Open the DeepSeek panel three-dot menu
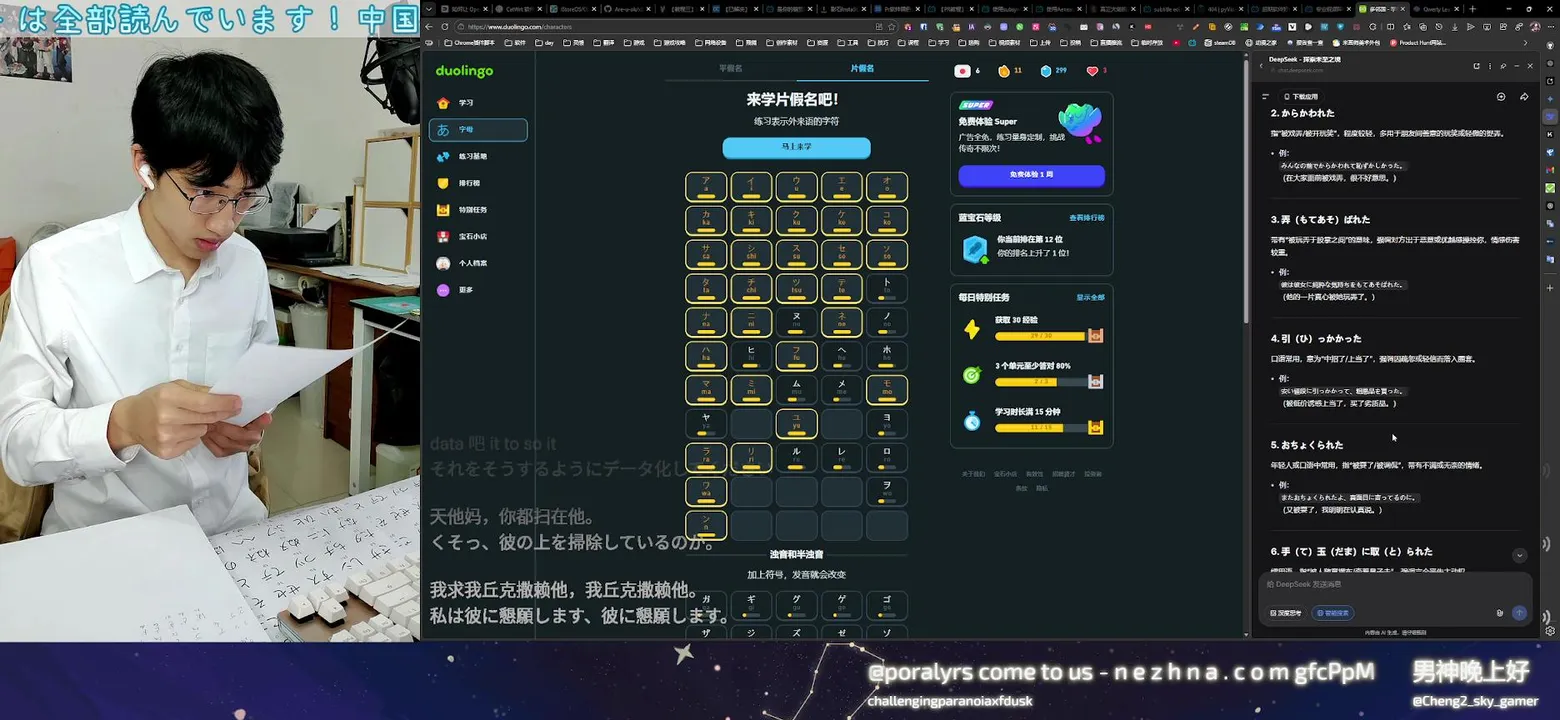 1490,66
